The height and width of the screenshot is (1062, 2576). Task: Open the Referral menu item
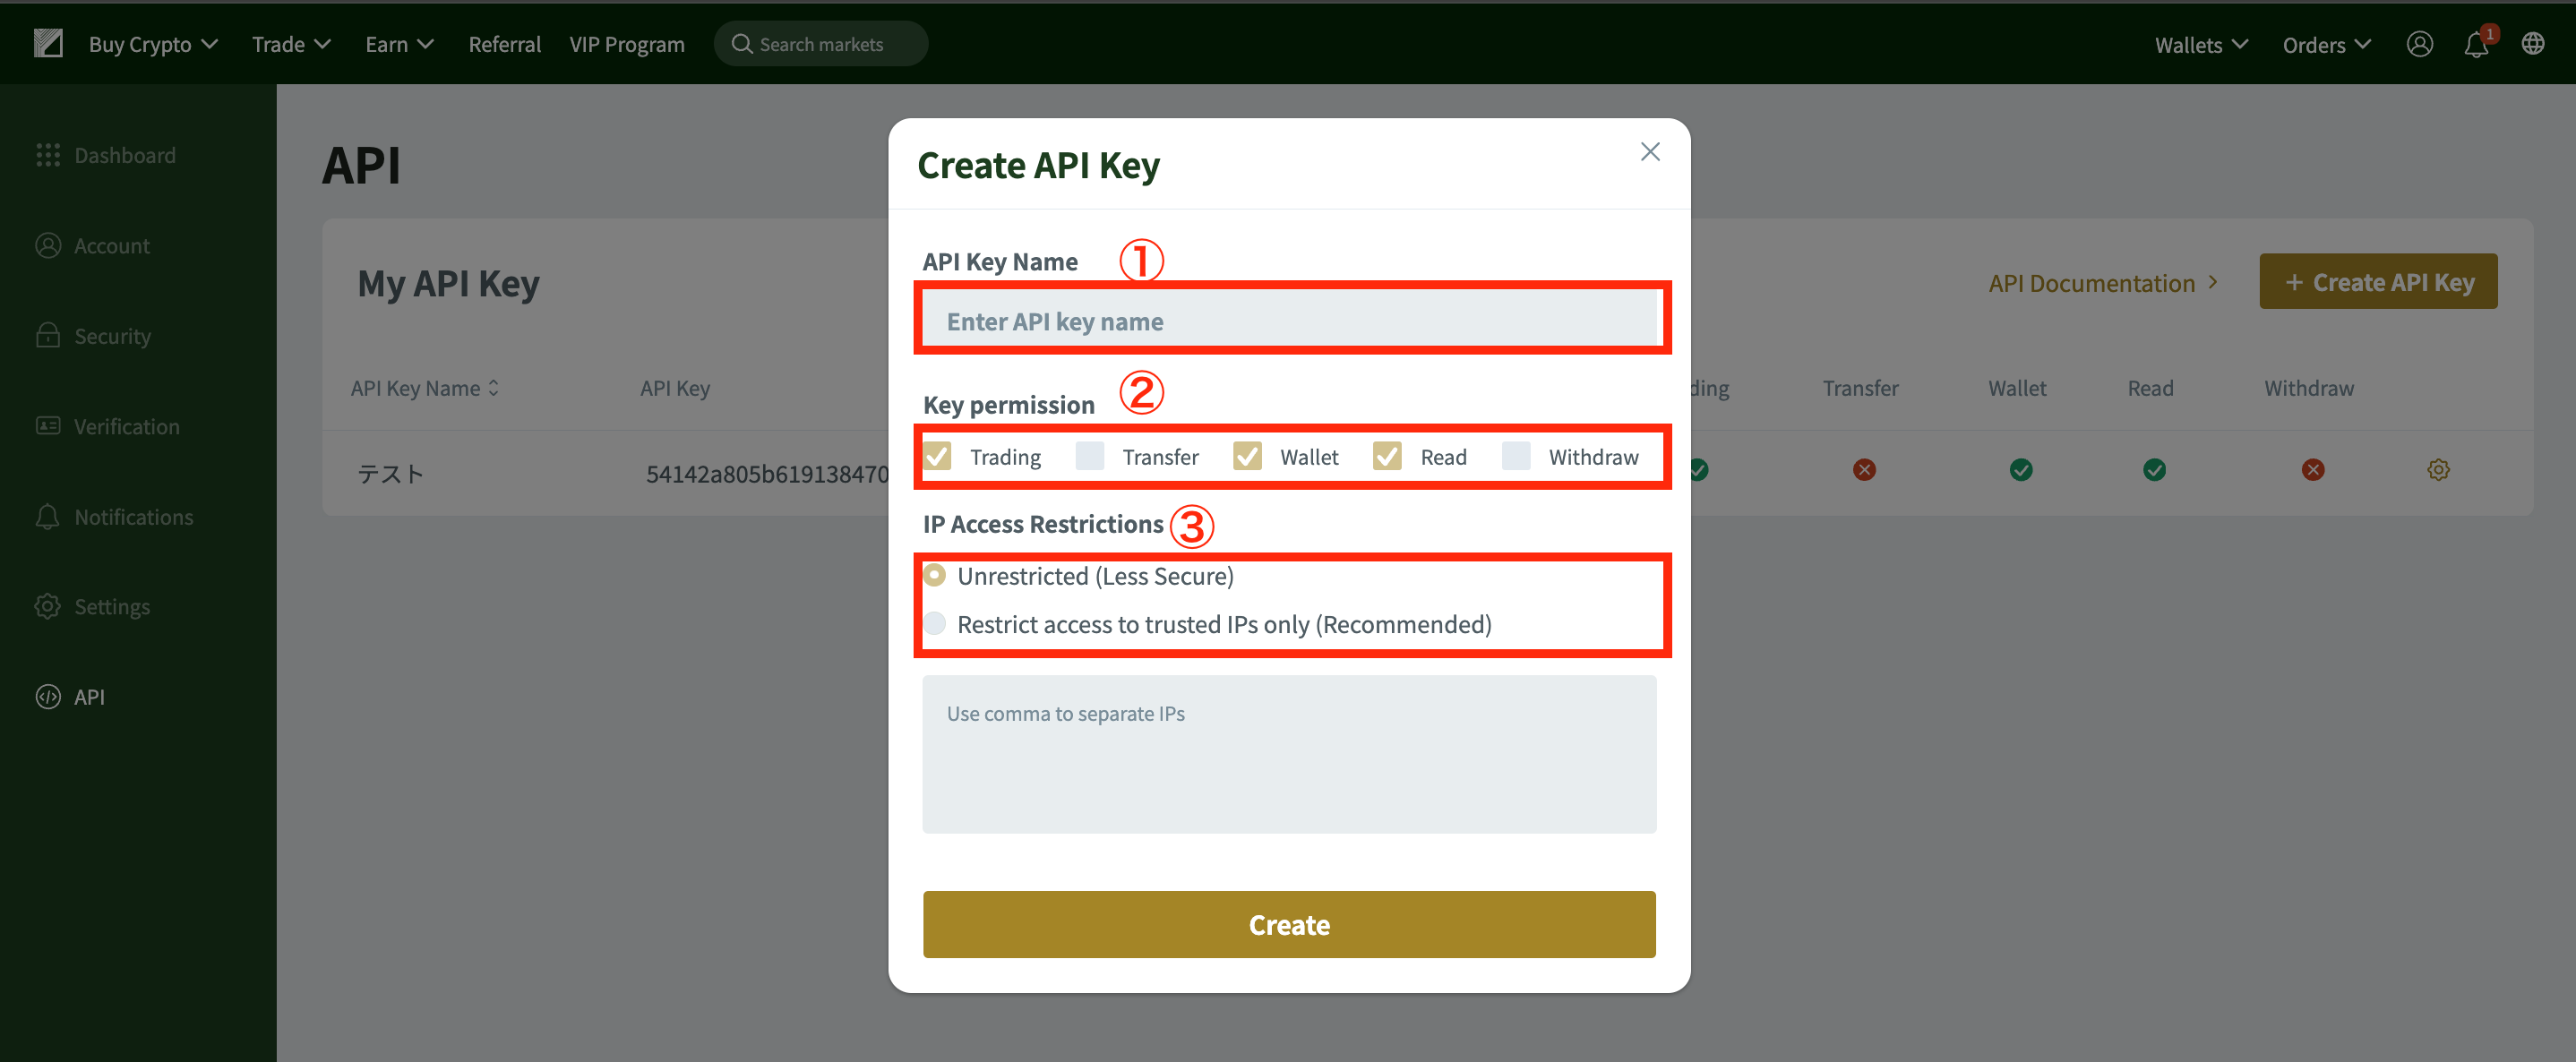point(504,44)
